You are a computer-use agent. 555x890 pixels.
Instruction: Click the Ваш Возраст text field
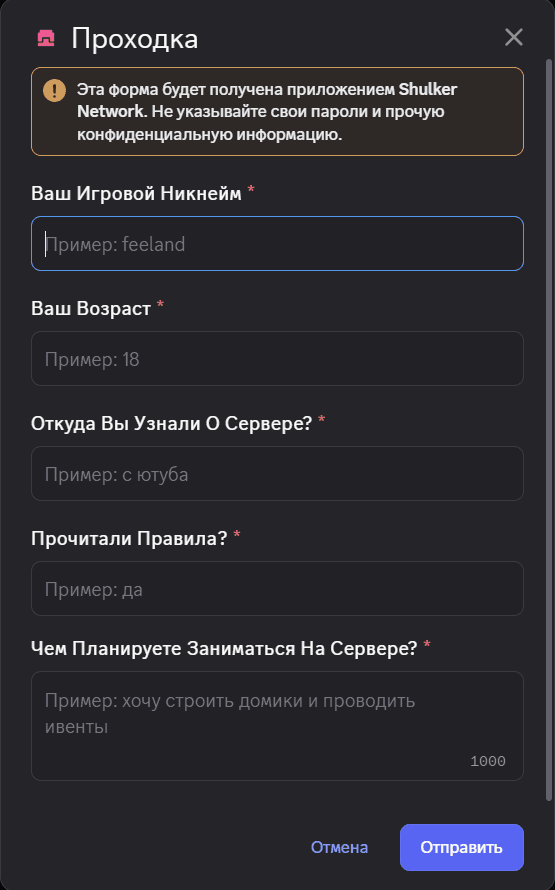[277, 359]
